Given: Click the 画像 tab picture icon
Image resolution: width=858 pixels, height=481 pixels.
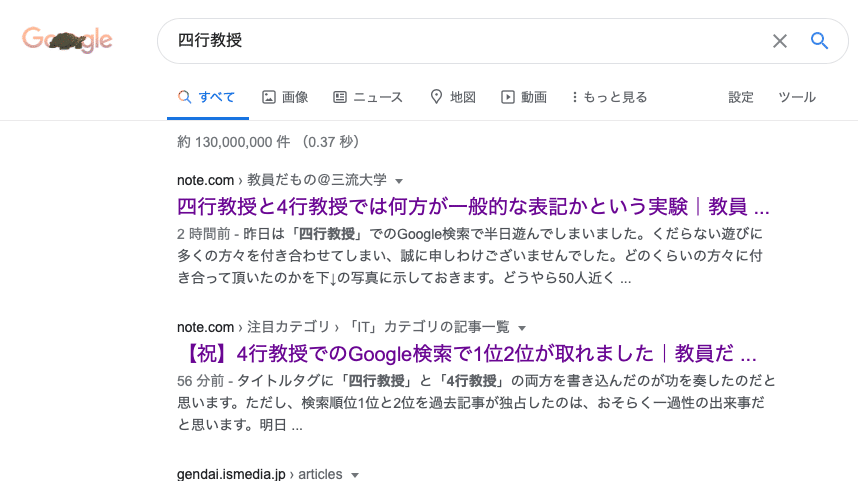Looking at the screenshot, I should click(x=269, y=97).
